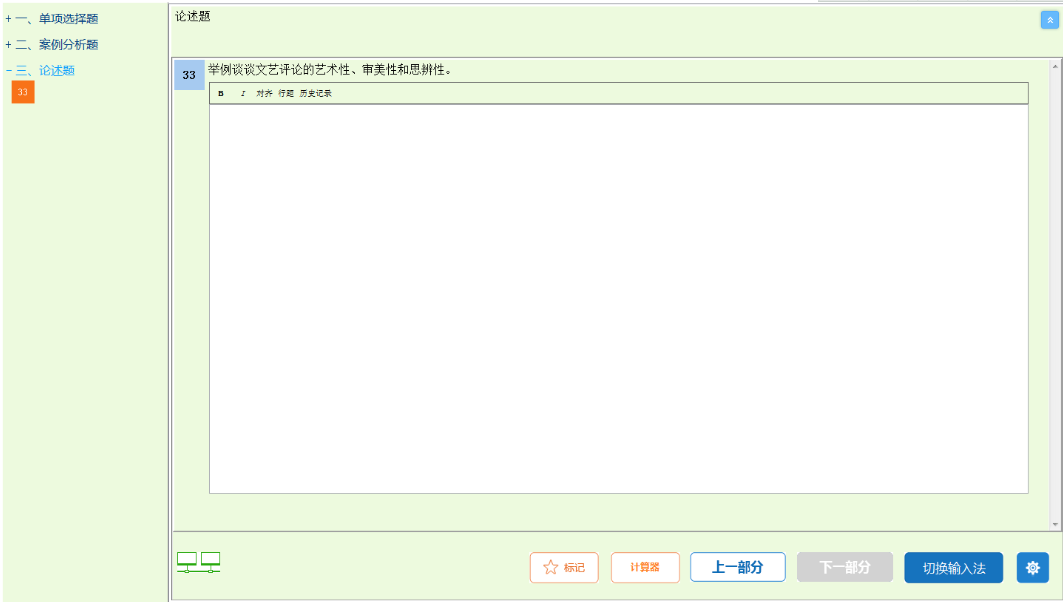Mark this question with 标记 button

pyautogui.click(x=564, y=567)
